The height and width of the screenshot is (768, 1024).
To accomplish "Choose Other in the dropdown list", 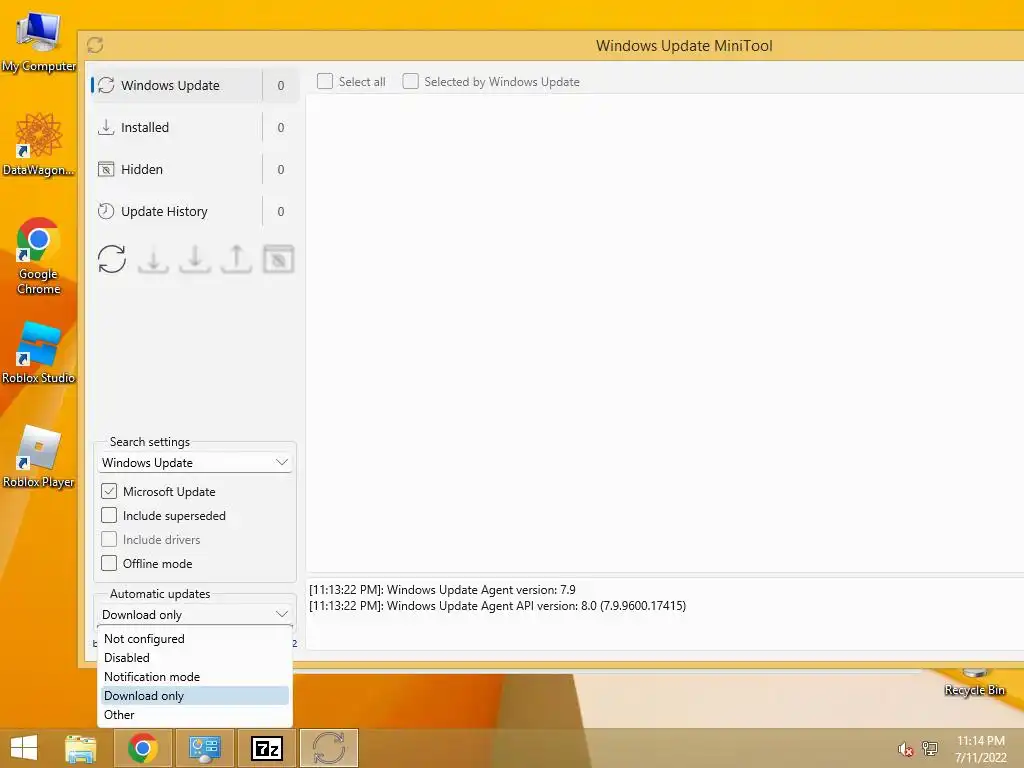I will (195, 714).
